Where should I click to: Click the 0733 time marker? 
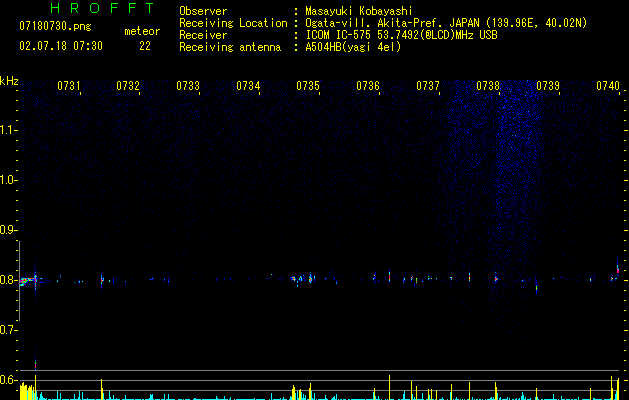[x=188, y=85]
